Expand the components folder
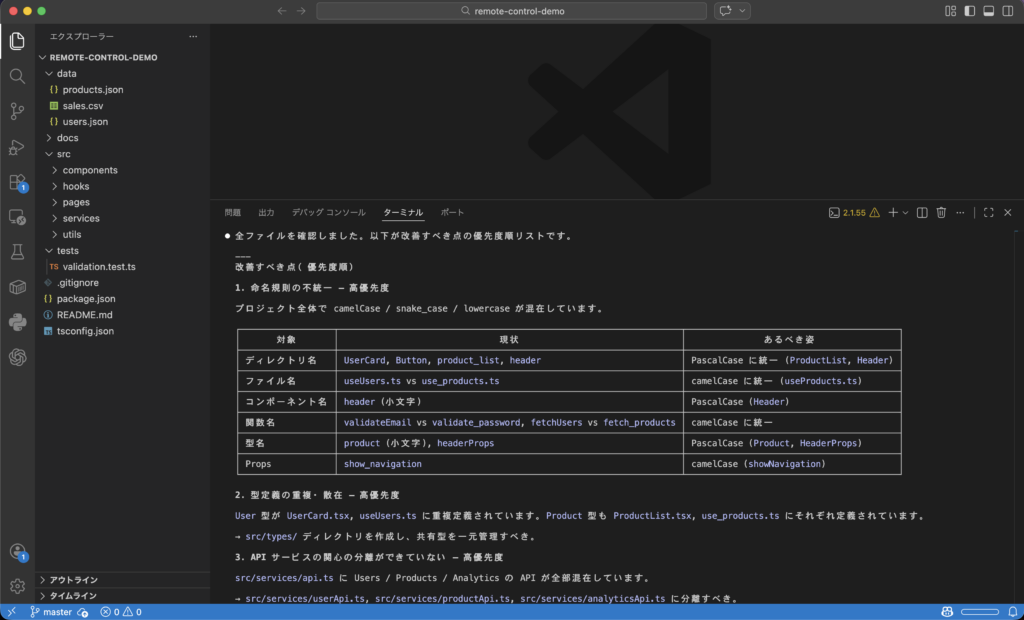The width and height of the screenshot is (1024, 620). tap(89, 170)
